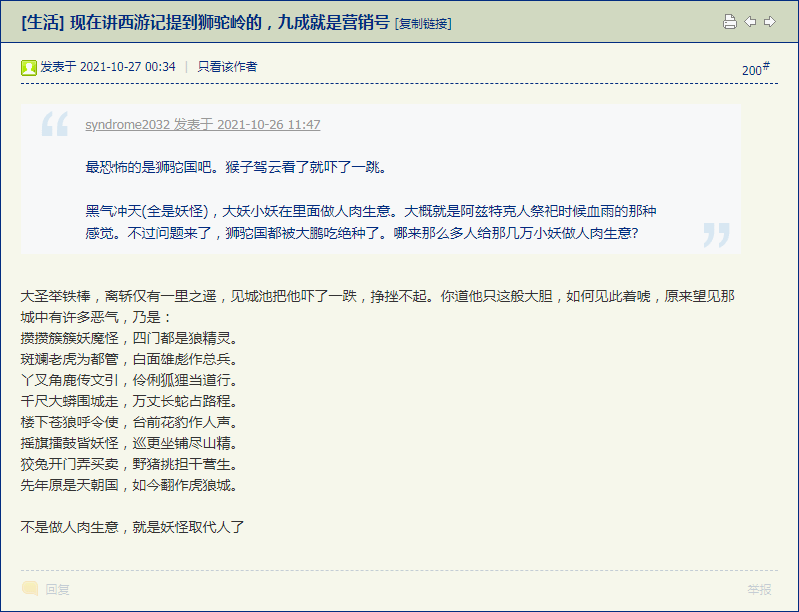Click quoted line starting 感觉。不过问题来了
The height and width of the screenshot is (612, 799).
361,233
